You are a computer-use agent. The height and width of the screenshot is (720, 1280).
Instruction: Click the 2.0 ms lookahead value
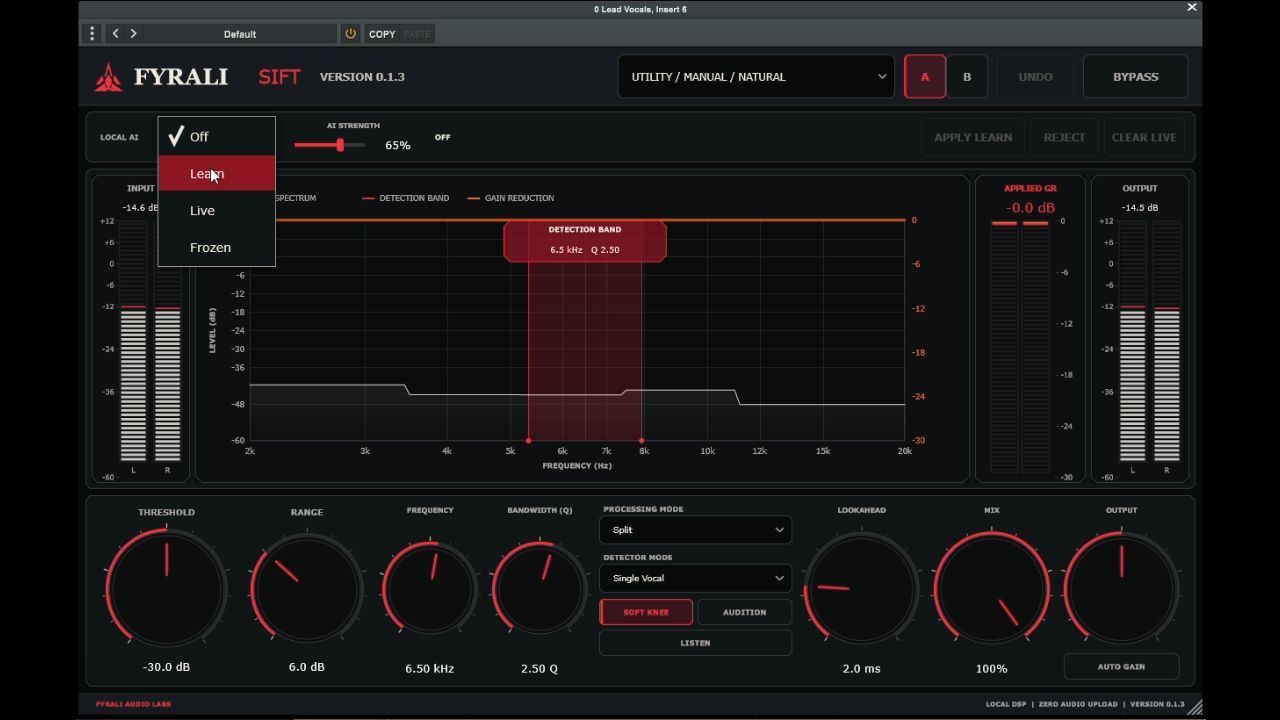861,669
